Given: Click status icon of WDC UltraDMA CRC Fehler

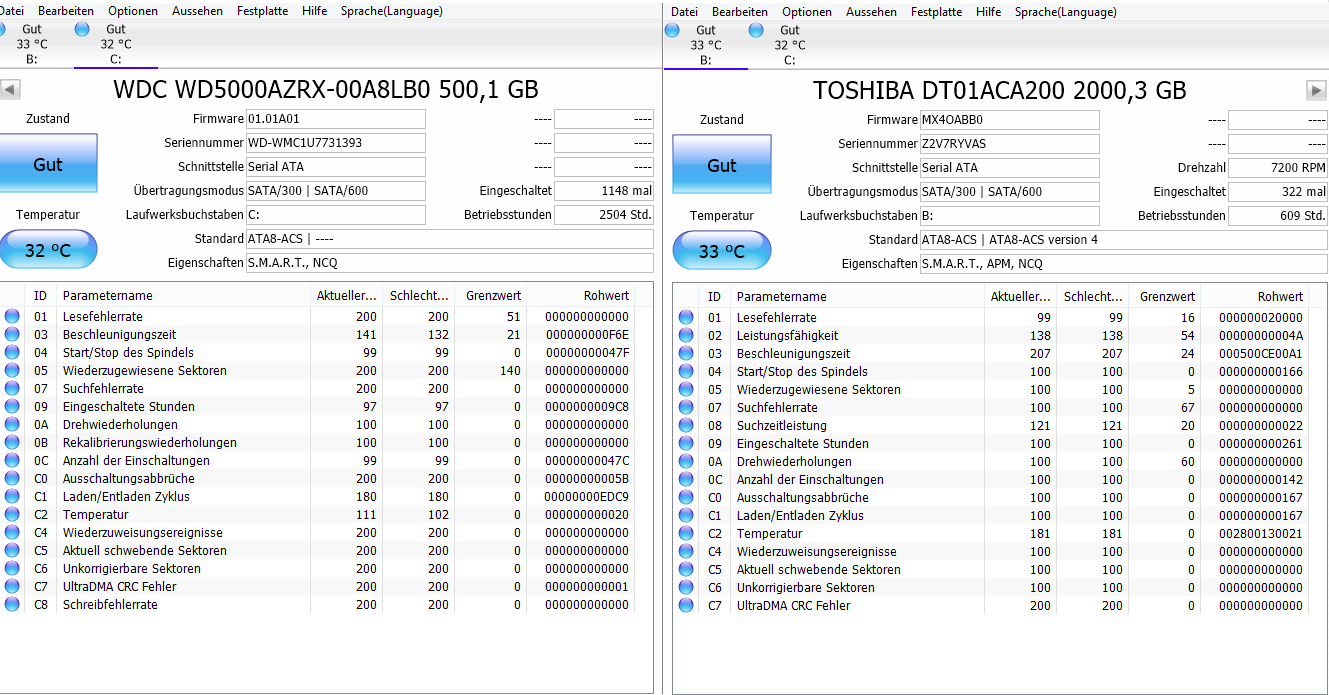Looking at the screenshot, I should coord(12,586).
